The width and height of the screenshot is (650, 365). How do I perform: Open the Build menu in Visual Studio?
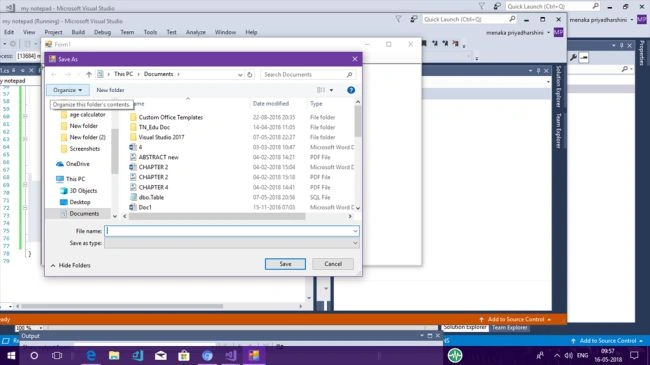pyautogui.click(x=78, y=32)
